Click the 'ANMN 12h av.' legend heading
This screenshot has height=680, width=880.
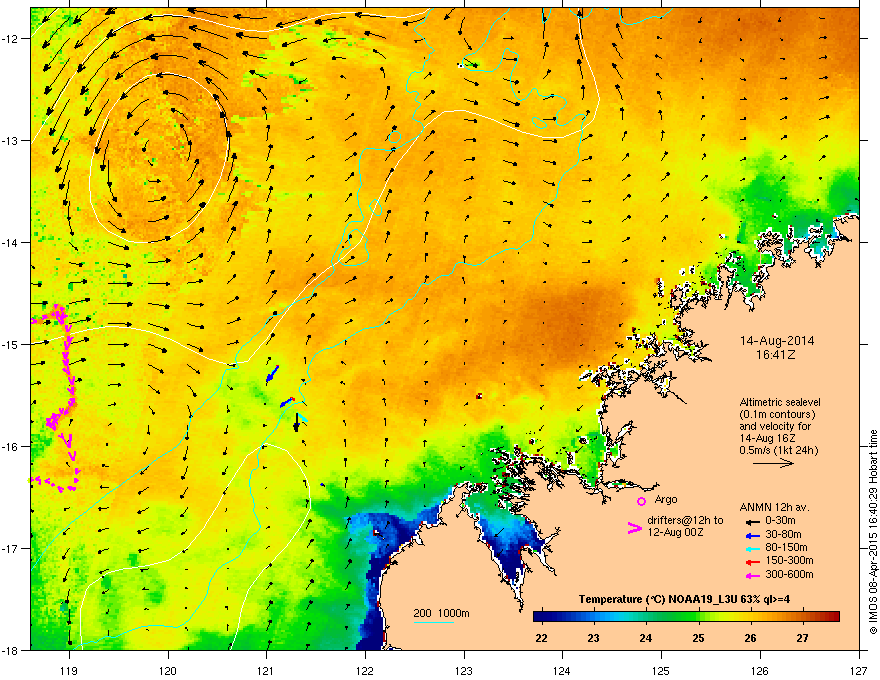774,508
